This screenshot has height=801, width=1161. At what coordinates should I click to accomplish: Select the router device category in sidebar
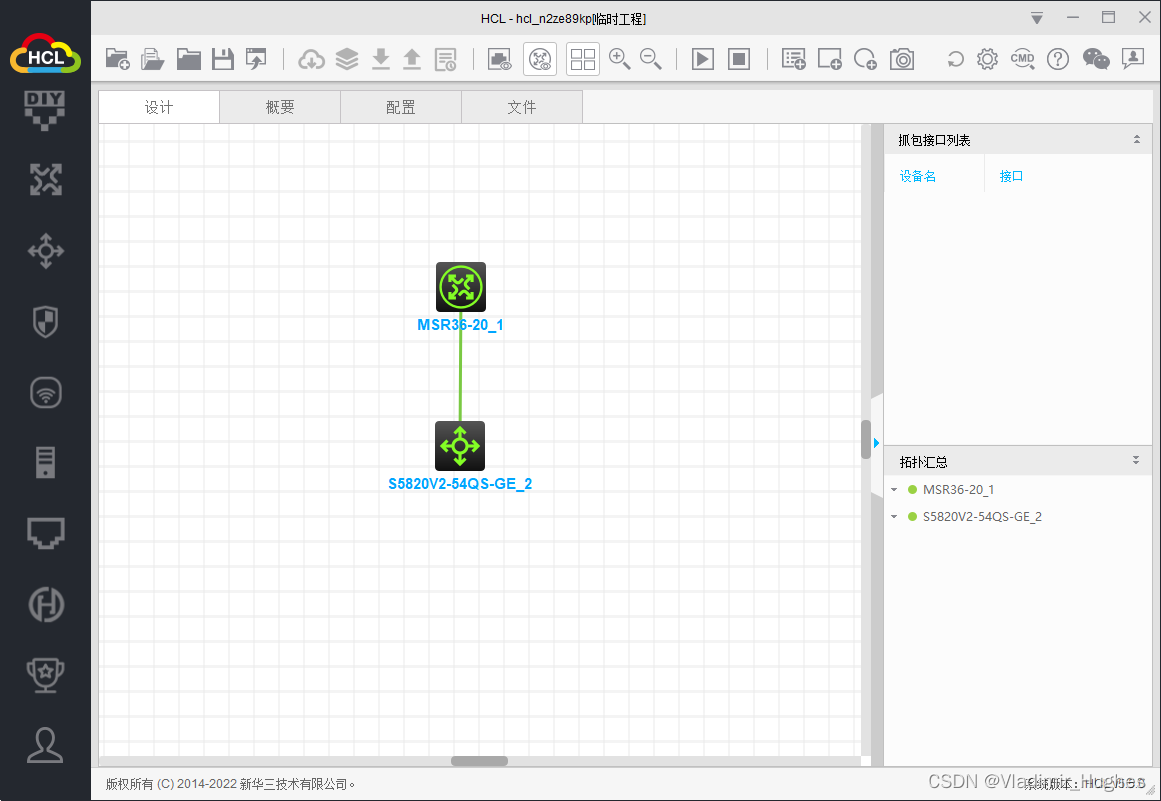tap(45, 179)
